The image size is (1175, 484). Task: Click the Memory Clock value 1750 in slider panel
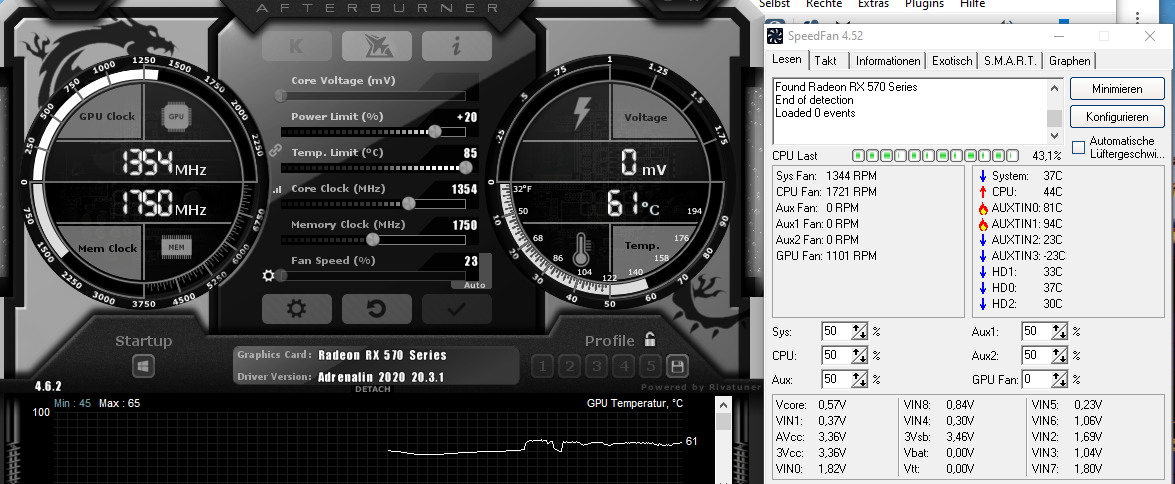[465, 225]
